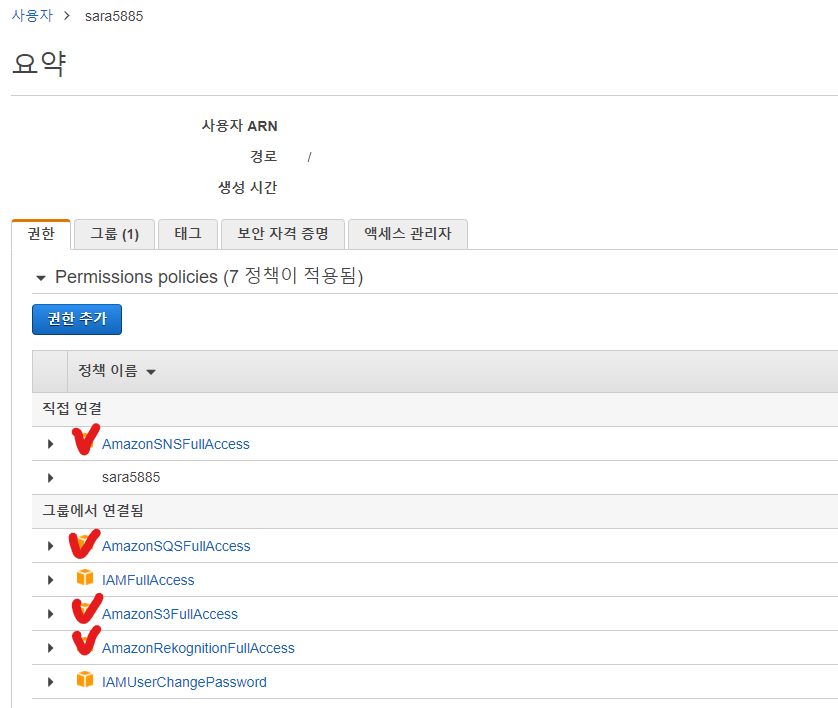Open the AmazonRekognitionFullAccess policy link

tap(198, 648)
